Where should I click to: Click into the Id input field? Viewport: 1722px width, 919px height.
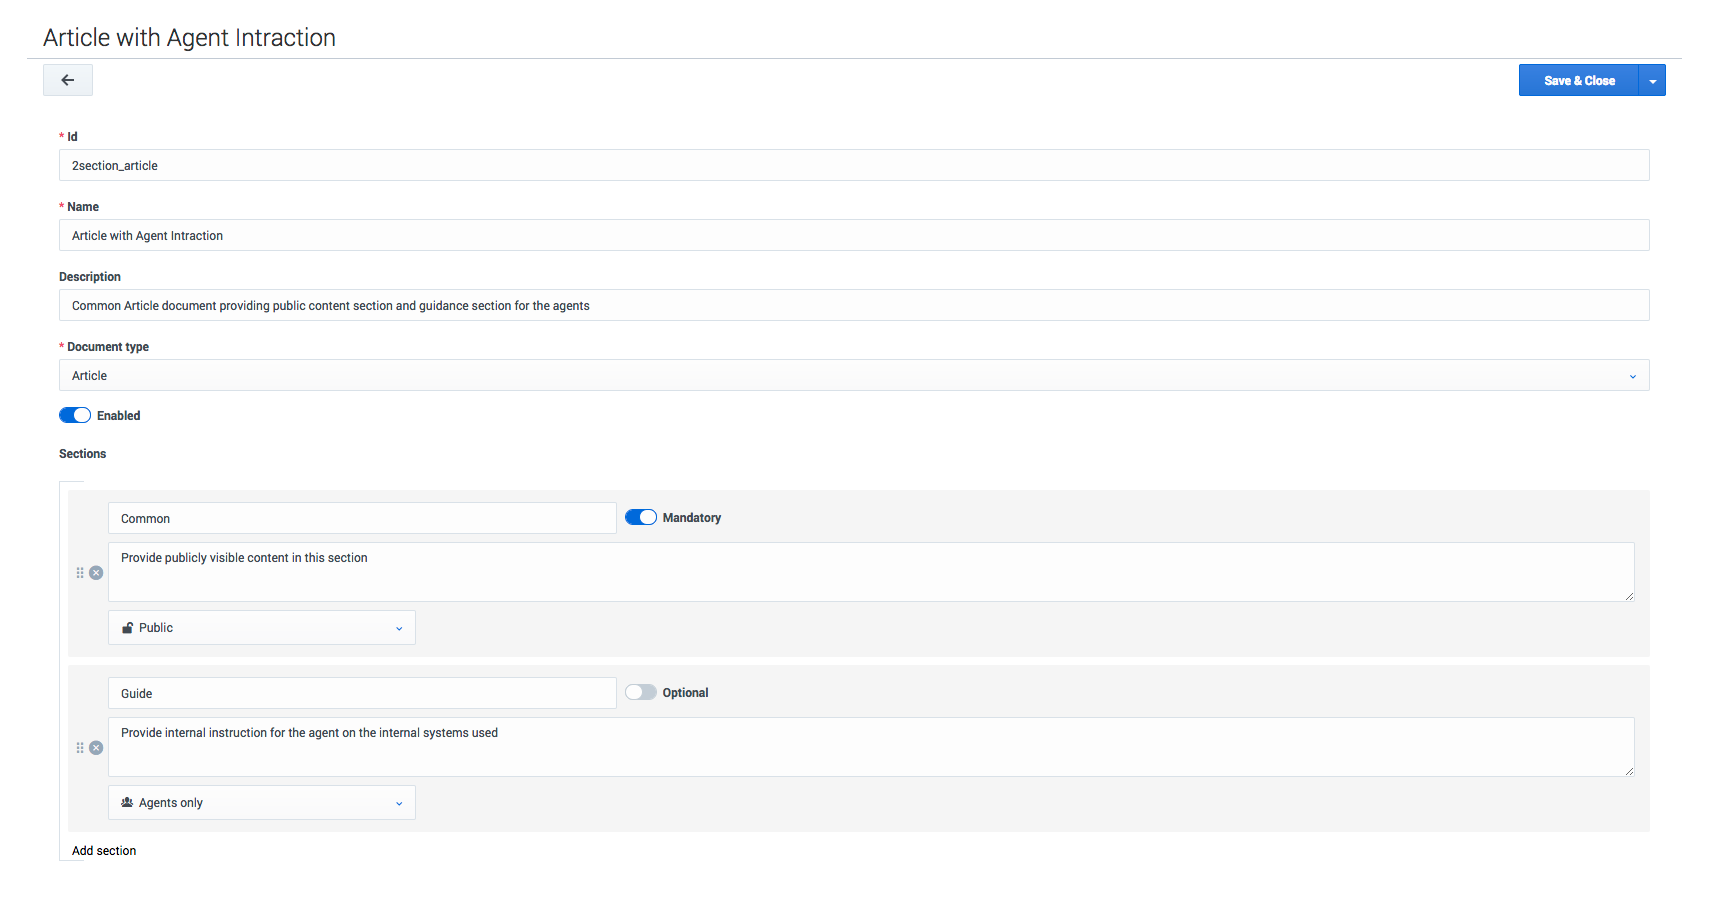pyautogui.click(x=853, y=166)
